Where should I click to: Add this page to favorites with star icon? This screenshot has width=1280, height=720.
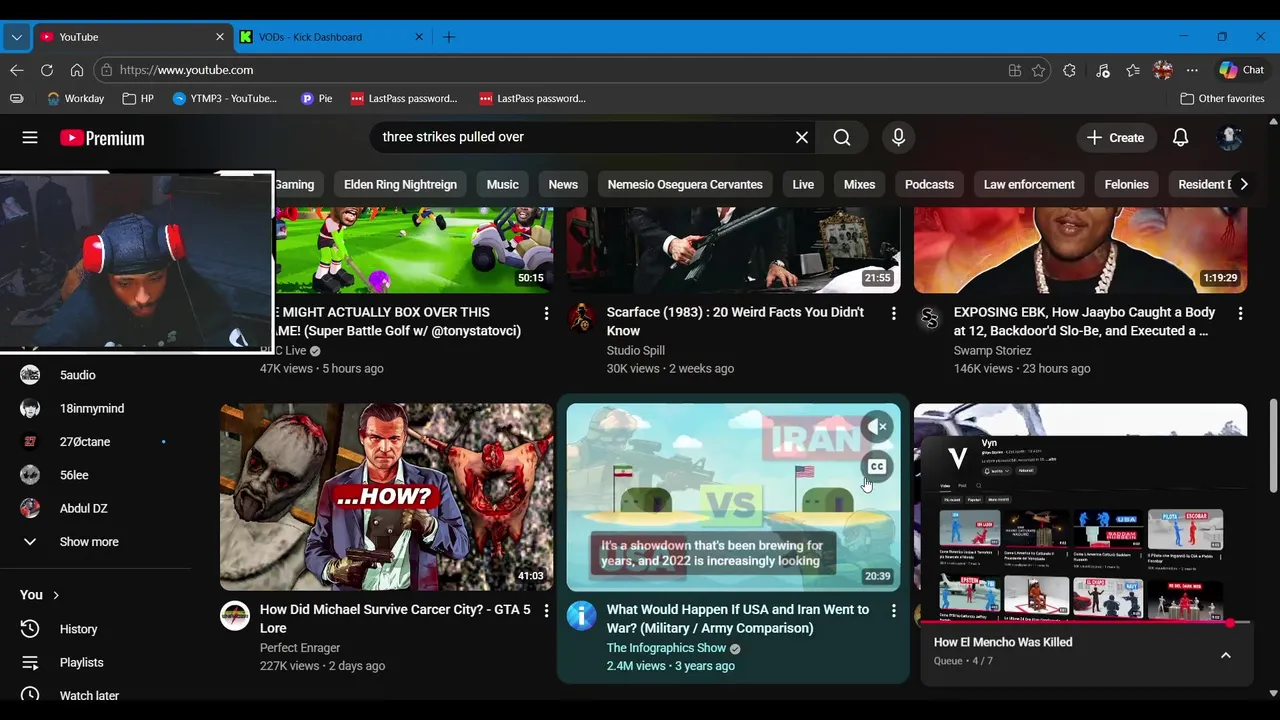(1039, 70)
